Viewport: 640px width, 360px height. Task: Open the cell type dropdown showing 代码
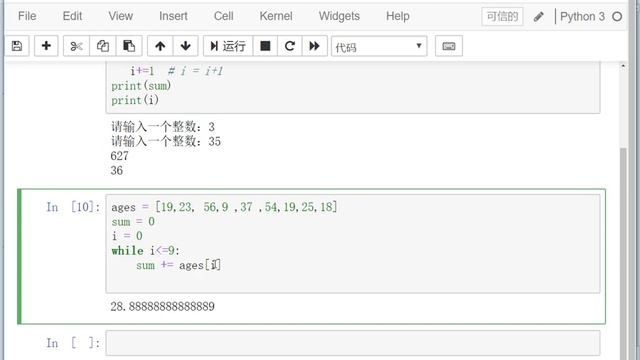click(379, 47)
